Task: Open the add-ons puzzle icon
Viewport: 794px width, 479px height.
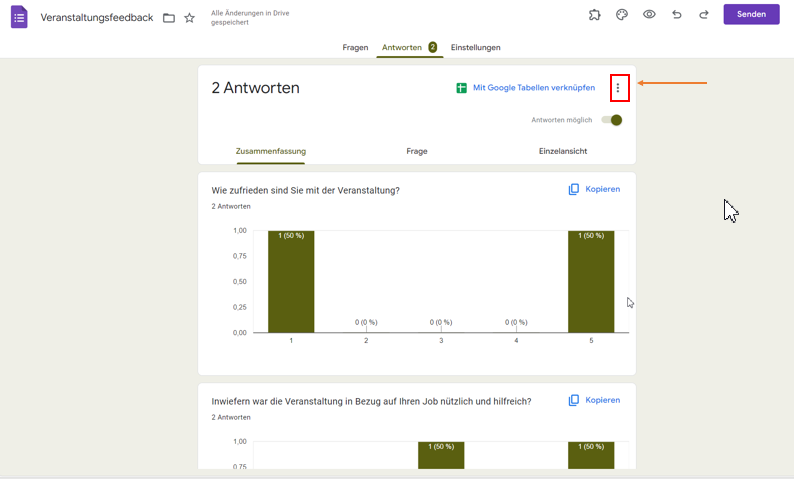Action: (594, 15)
